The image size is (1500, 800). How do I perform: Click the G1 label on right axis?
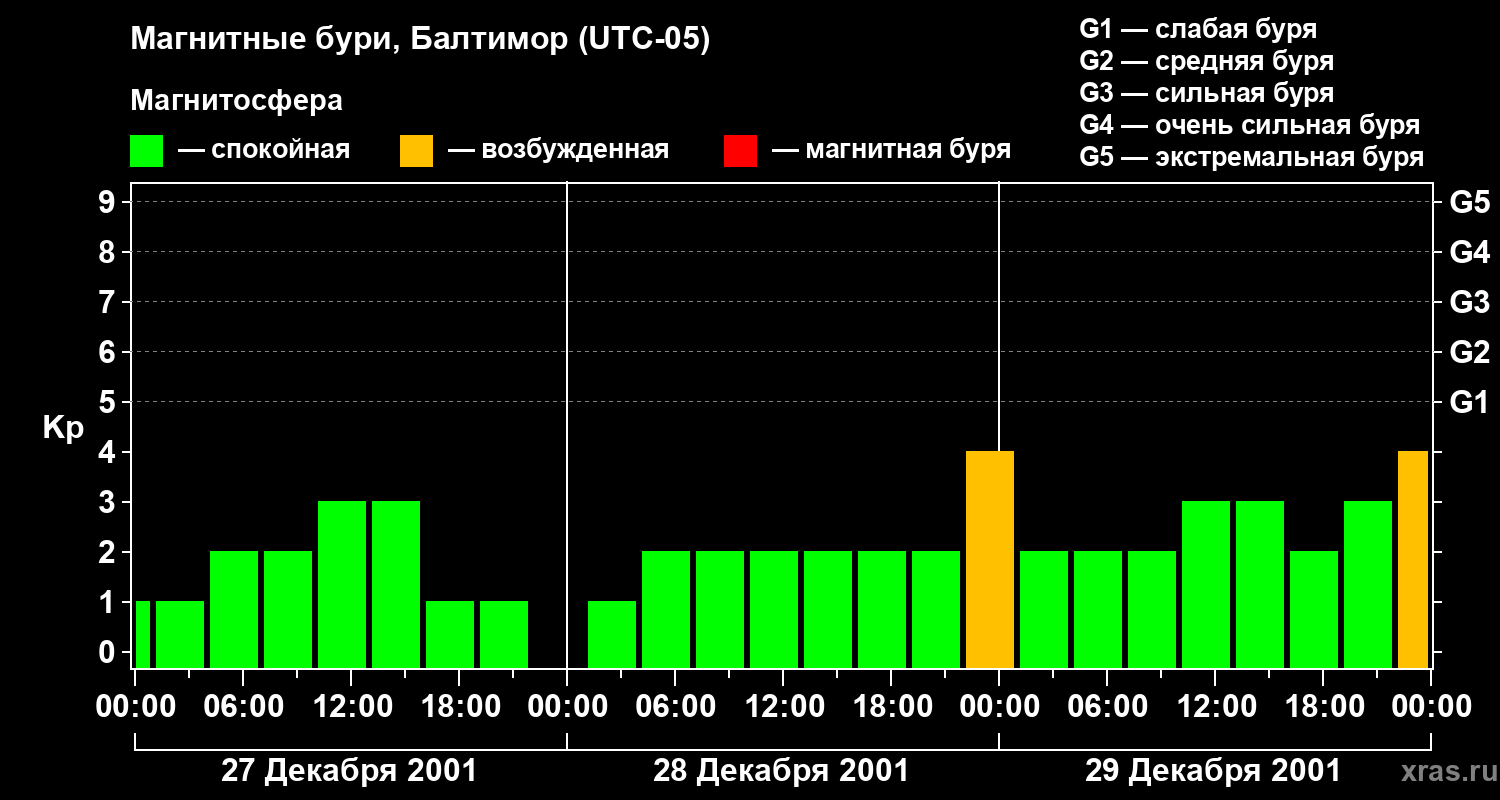[1469, 402]
